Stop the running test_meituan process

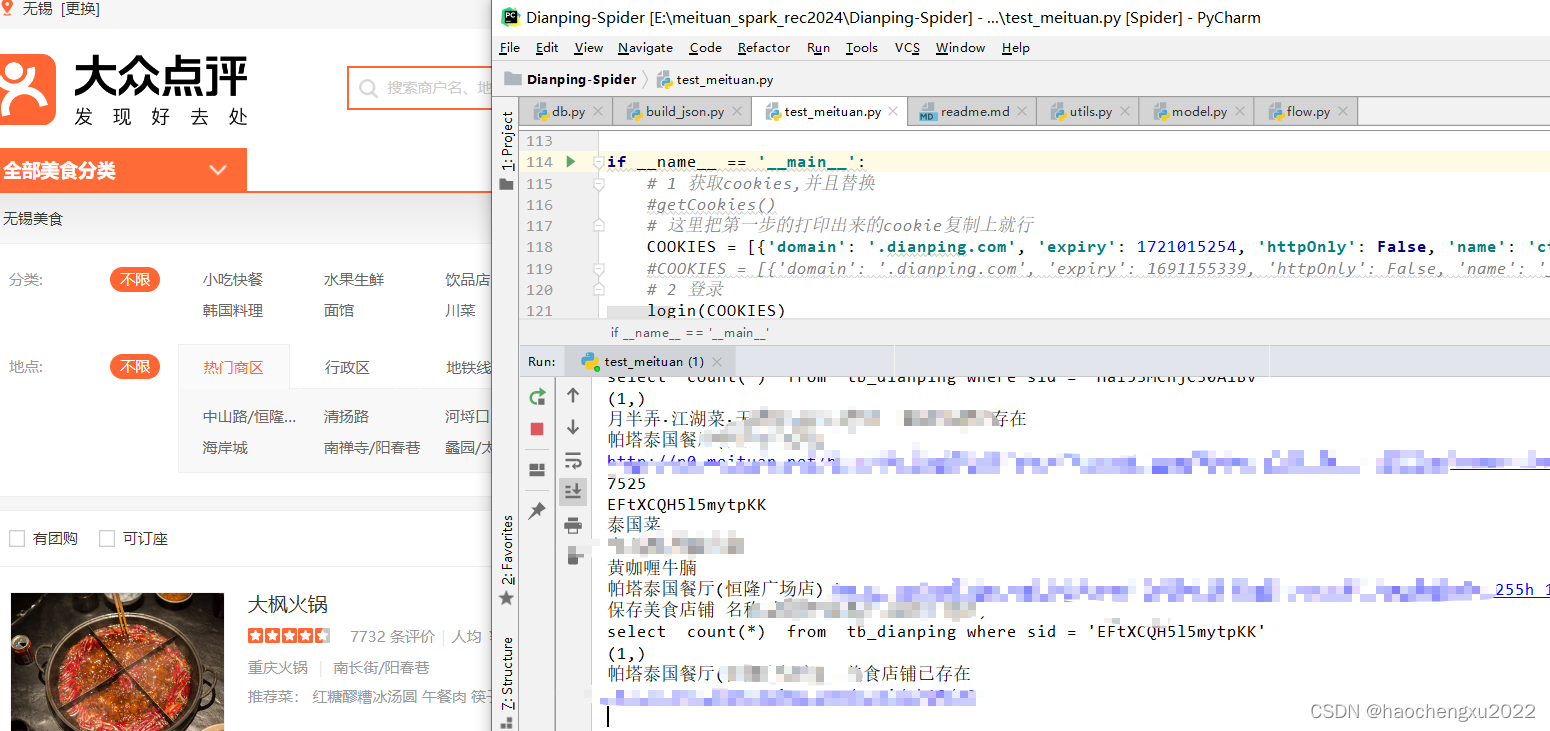pyautogui.click(x=537, y=428)
